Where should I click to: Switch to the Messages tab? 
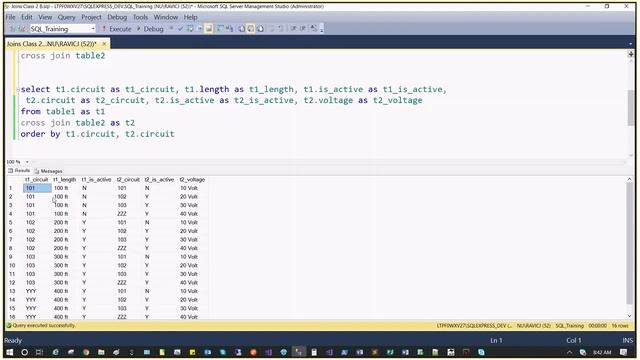(49, 171)
